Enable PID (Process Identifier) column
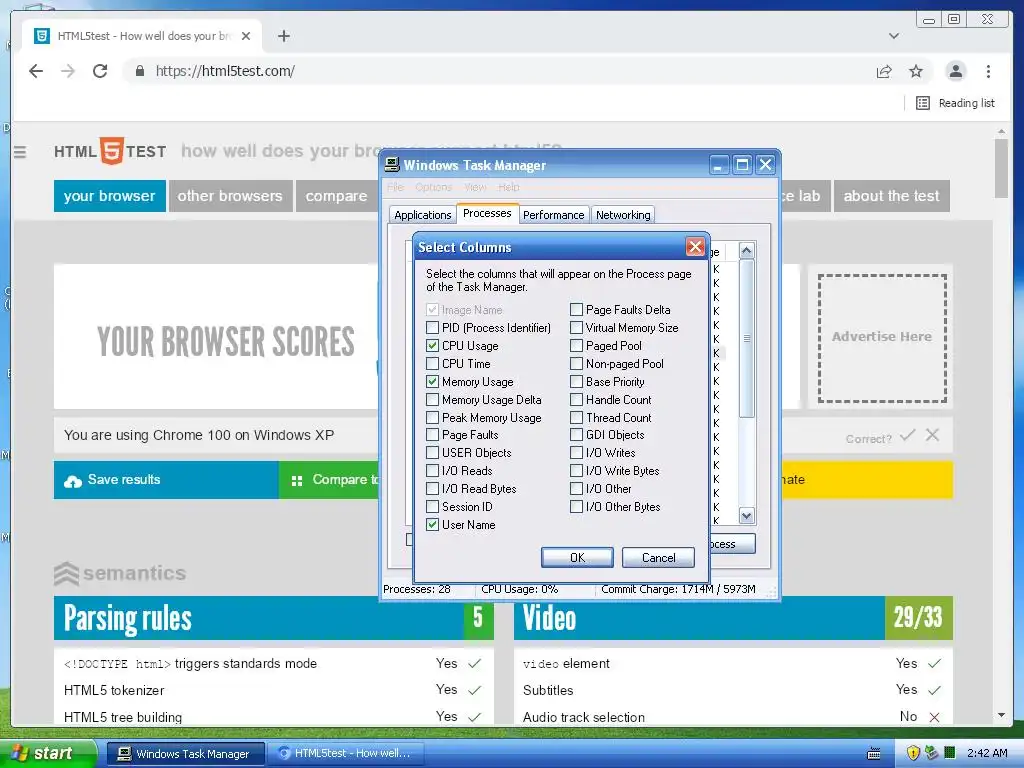Image resolution: width=1024 pixels, height=768 pixels. click(x=432, y=328)
